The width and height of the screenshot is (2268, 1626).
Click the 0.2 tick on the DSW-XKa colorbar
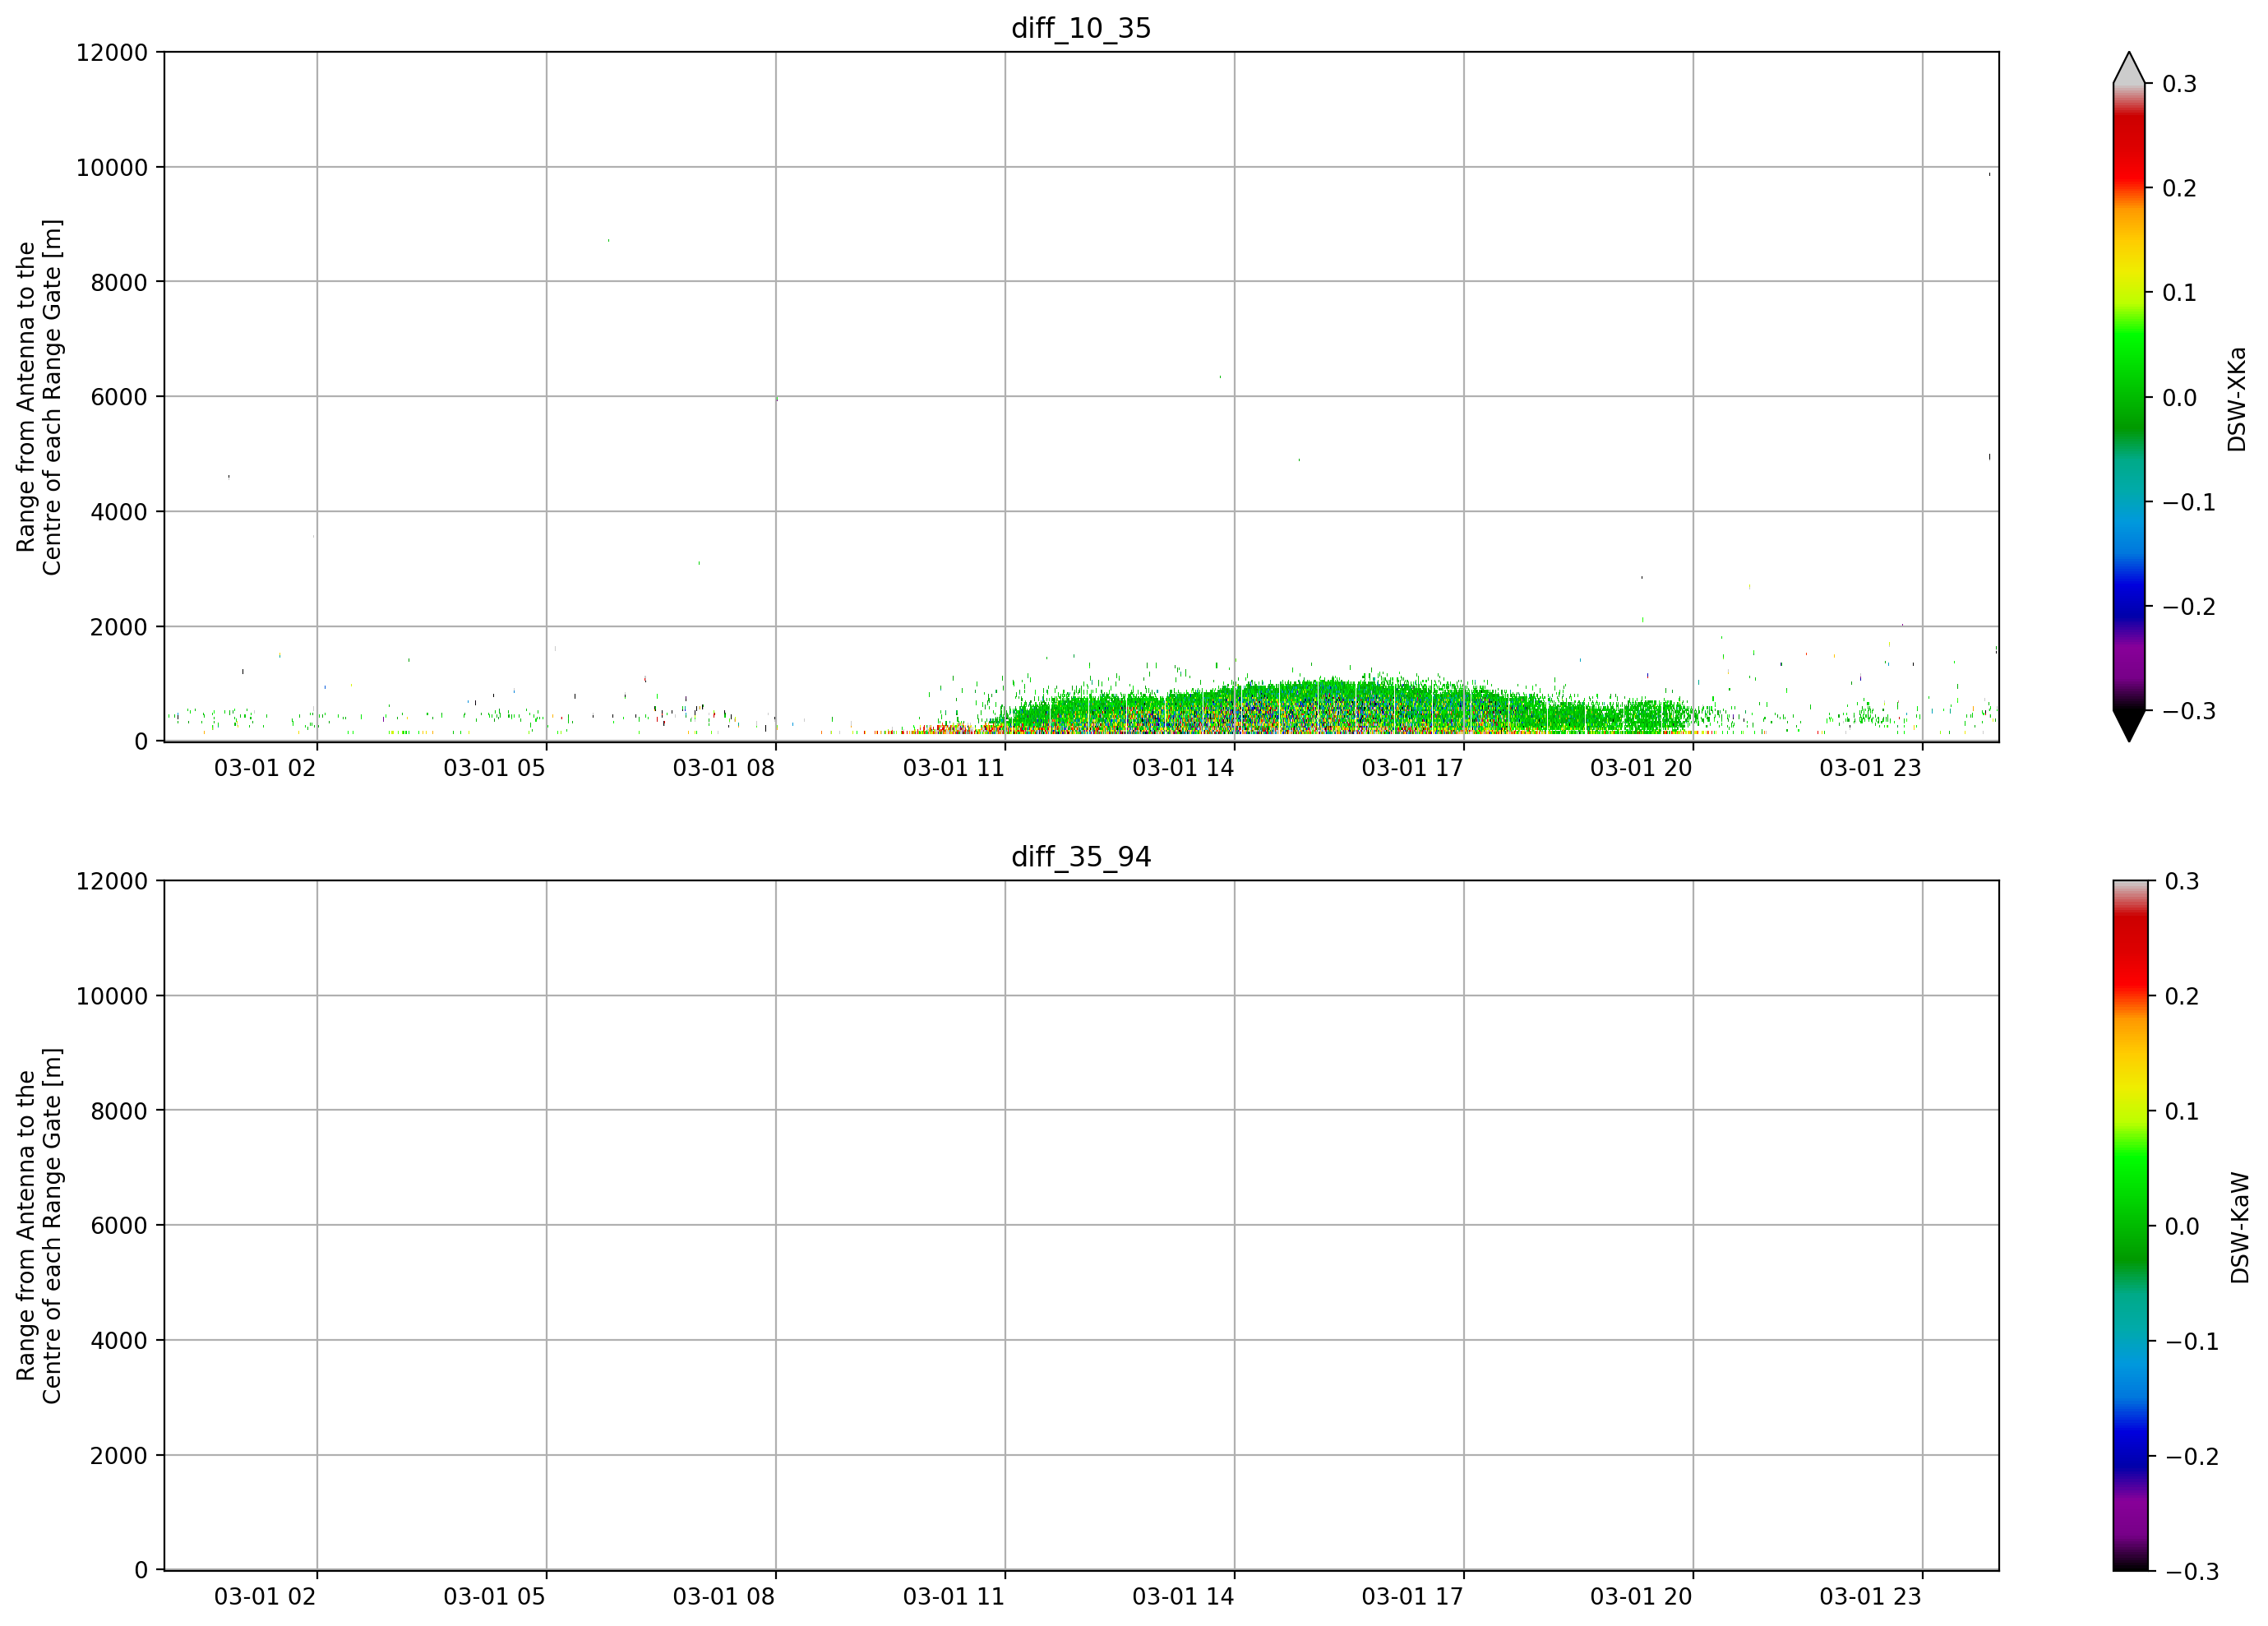pos(2179,188)
